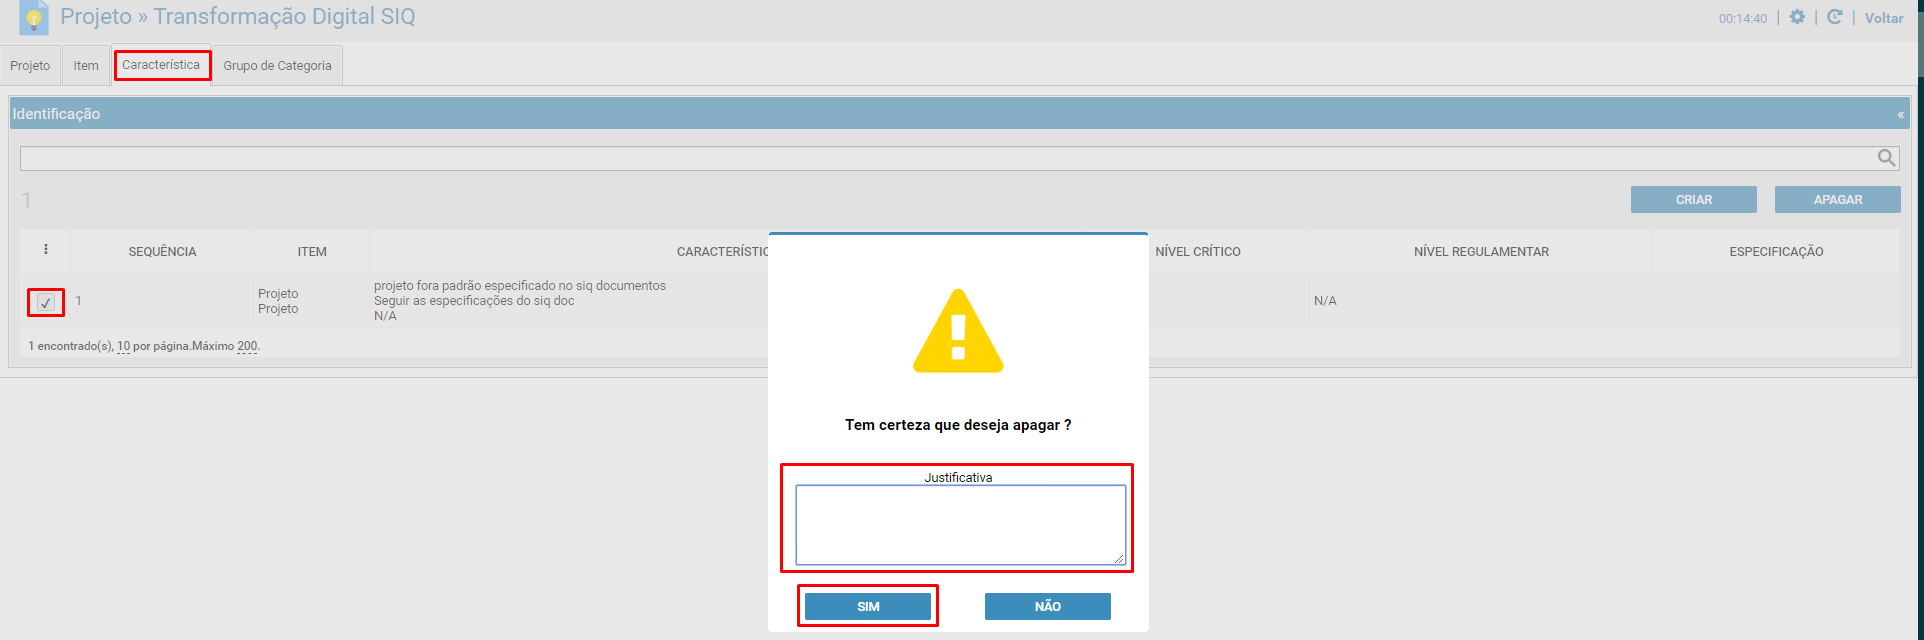Click the lightbulb project icon
Viewport: 1924px width, 640px height.
tap(33, 18)
